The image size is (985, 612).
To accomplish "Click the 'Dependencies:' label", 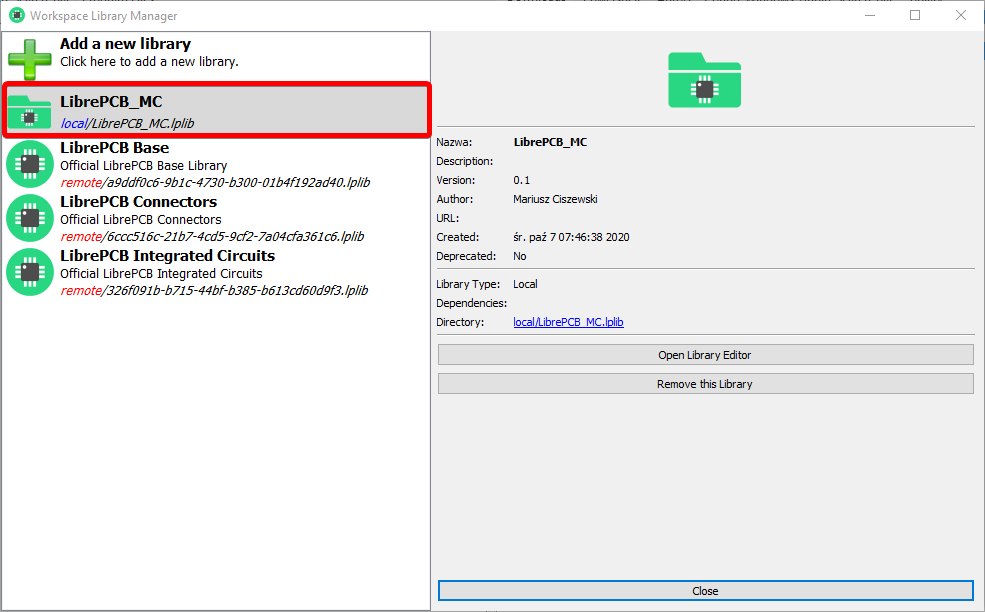I will [472, 303].
